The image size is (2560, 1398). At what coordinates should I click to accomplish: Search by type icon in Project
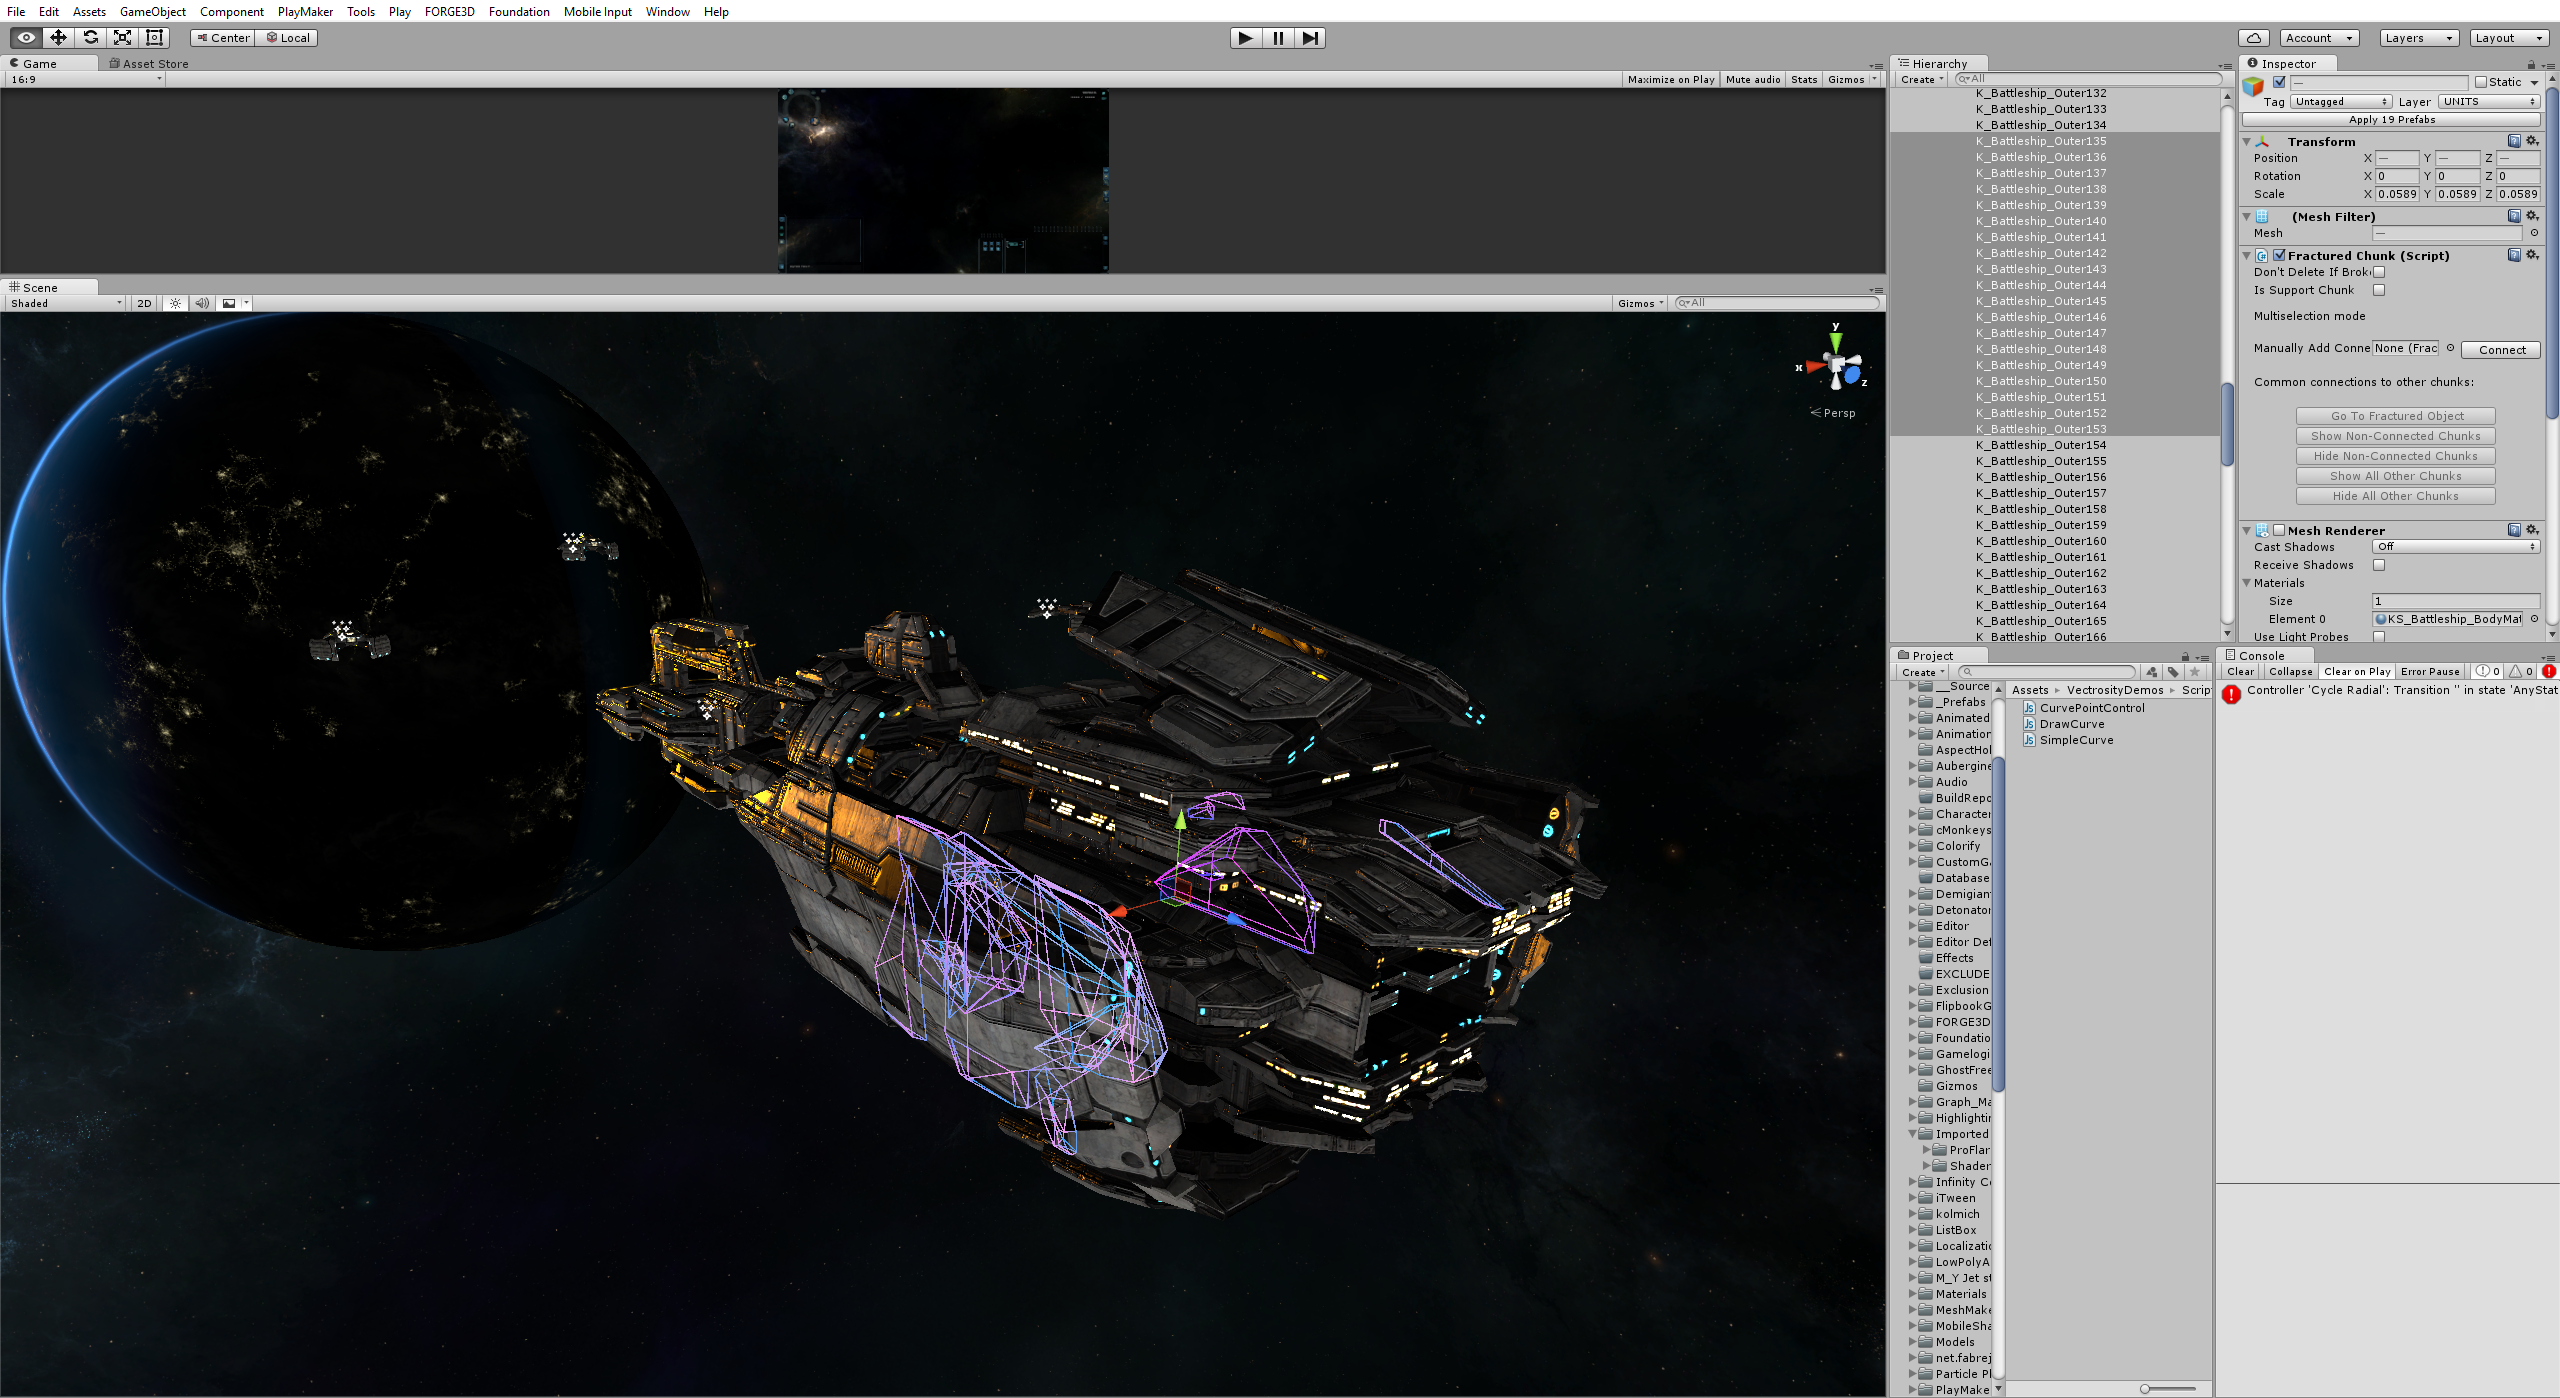2152,672
